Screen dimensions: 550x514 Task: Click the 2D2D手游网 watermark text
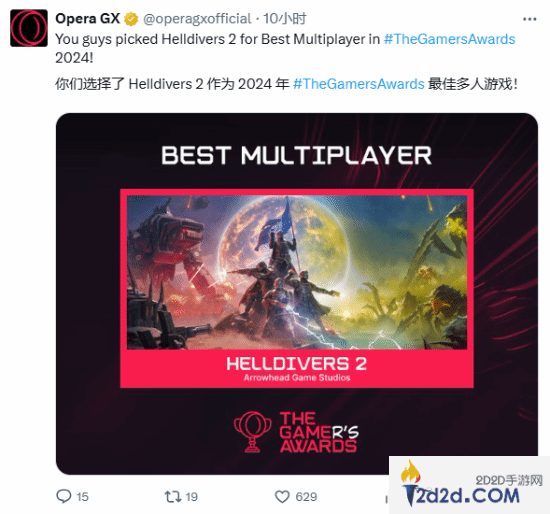coord(509,480)
